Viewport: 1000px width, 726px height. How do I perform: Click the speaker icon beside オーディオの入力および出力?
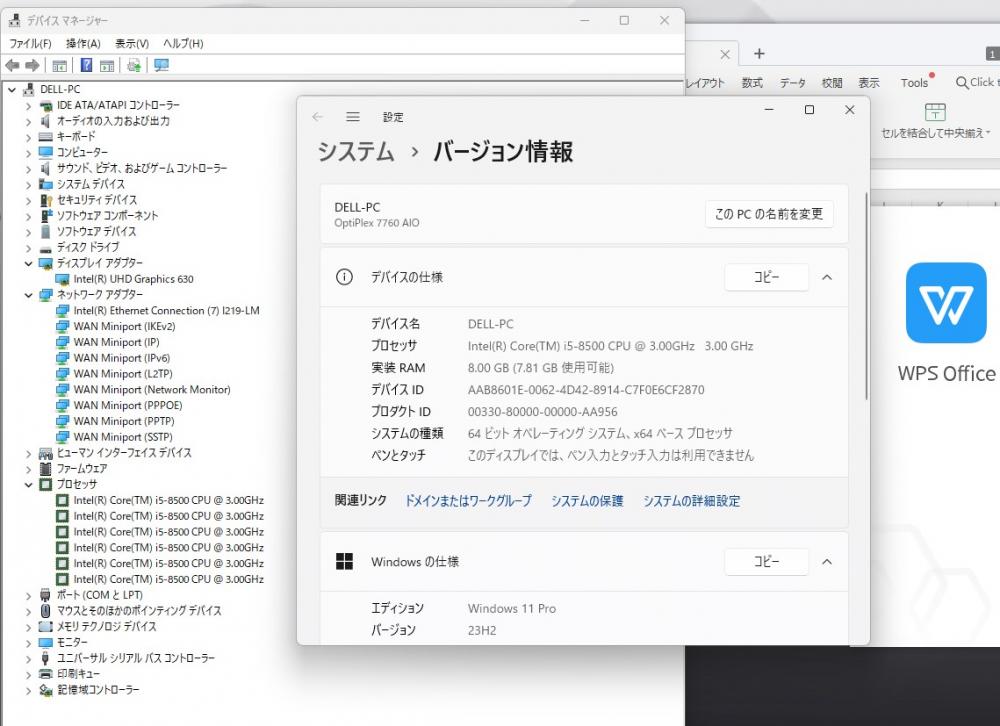click(45, 121)
